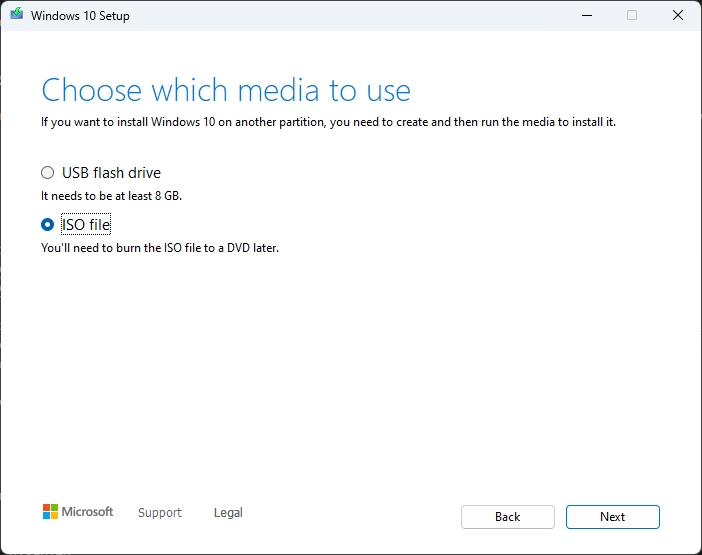Image resolution: width=702 pixels, height=555 pixels.
Task: Click the "ISO file" option label
Action: [86, 225]
